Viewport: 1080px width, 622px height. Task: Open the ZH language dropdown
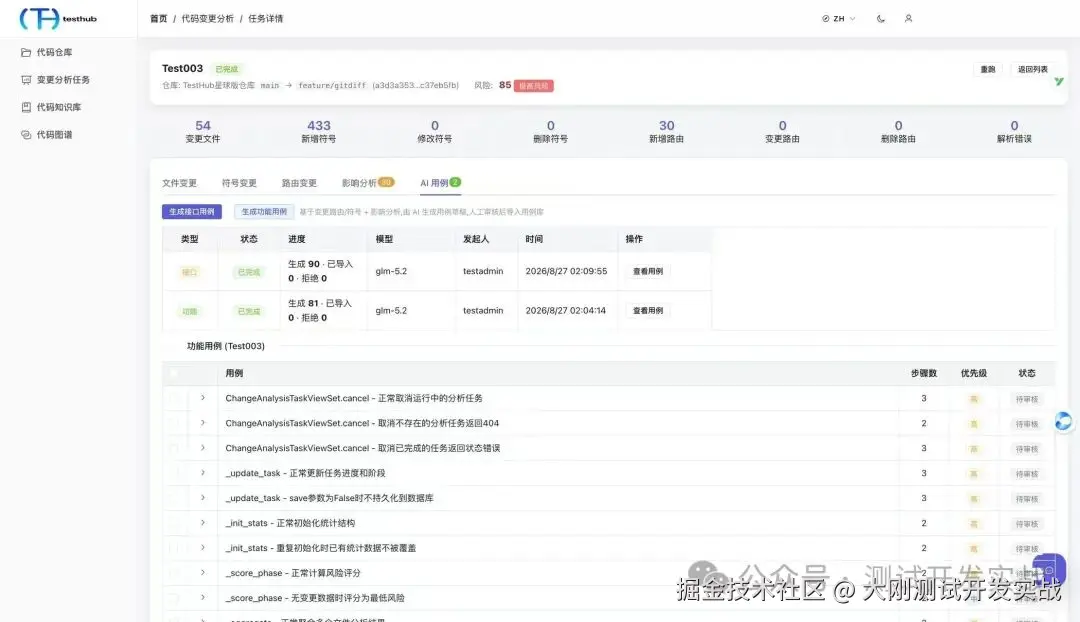point(838,19)
